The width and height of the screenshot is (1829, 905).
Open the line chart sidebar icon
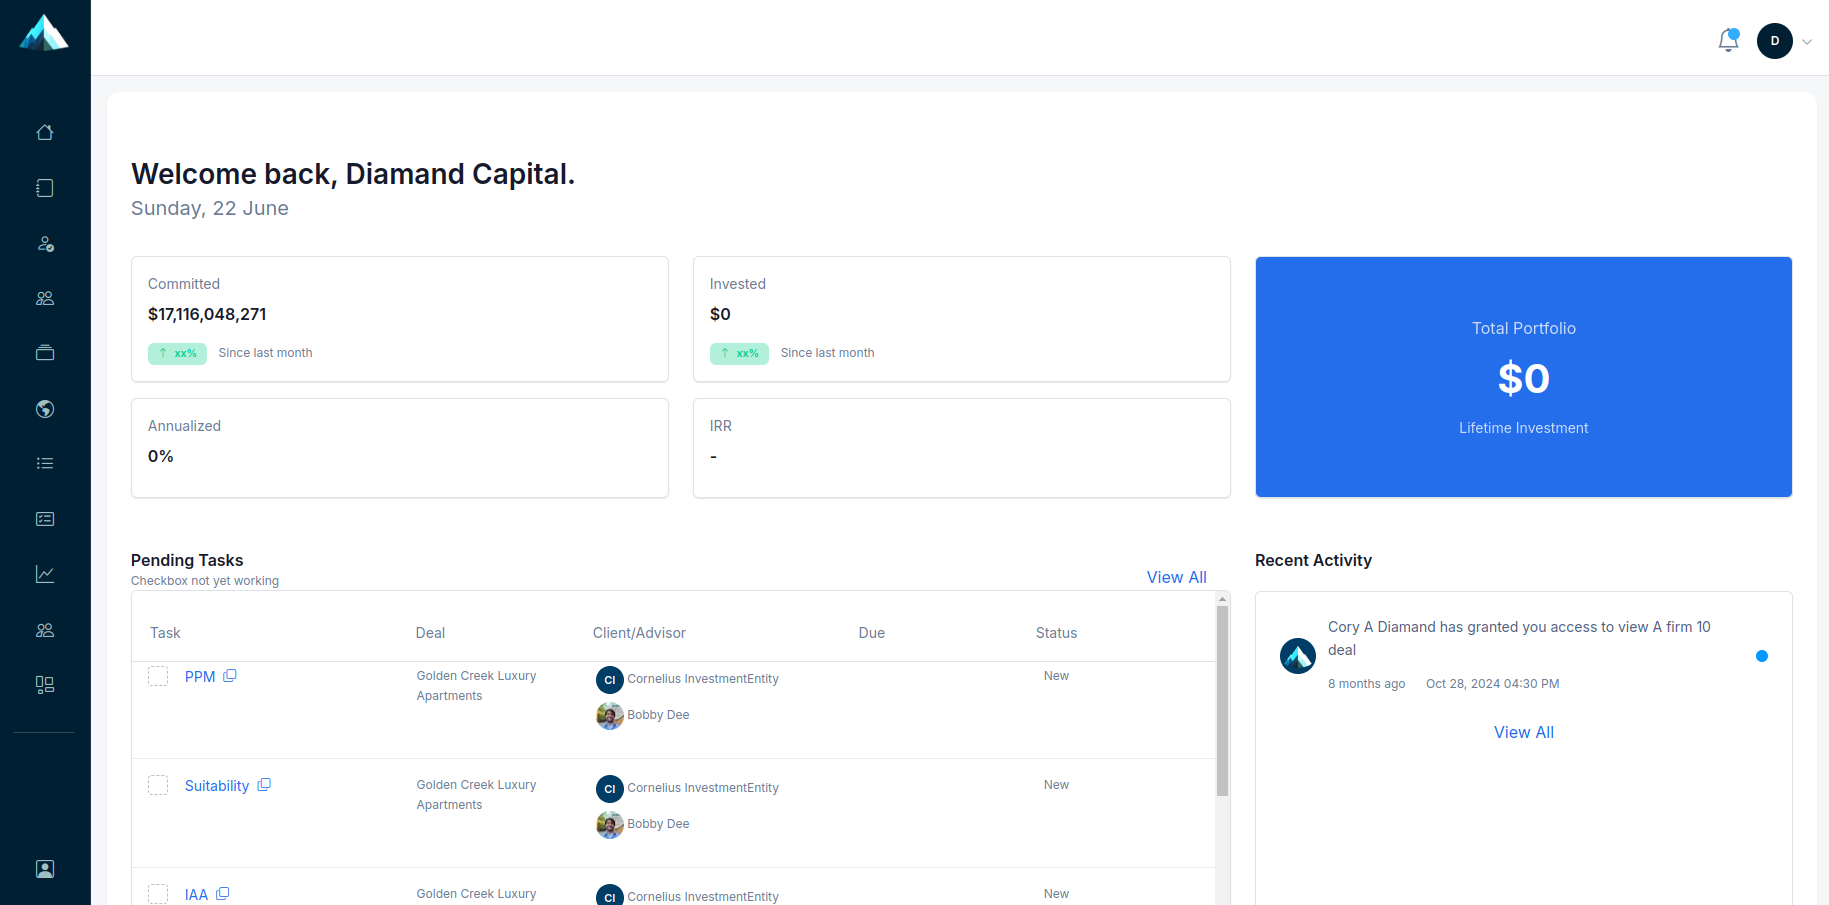click(x=45, y=574)
